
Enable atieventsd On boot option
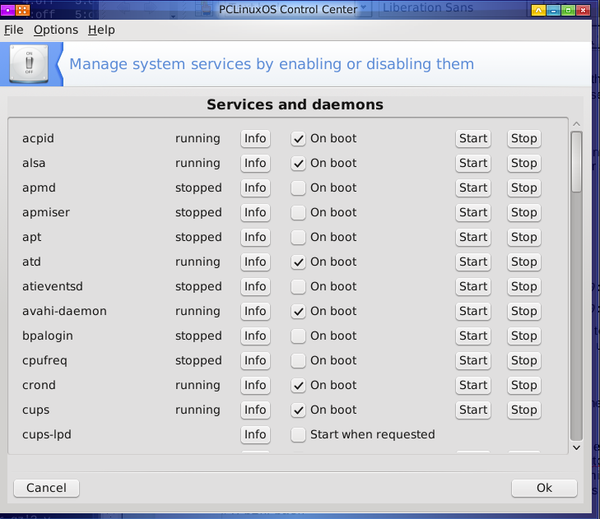click(298, 287)
